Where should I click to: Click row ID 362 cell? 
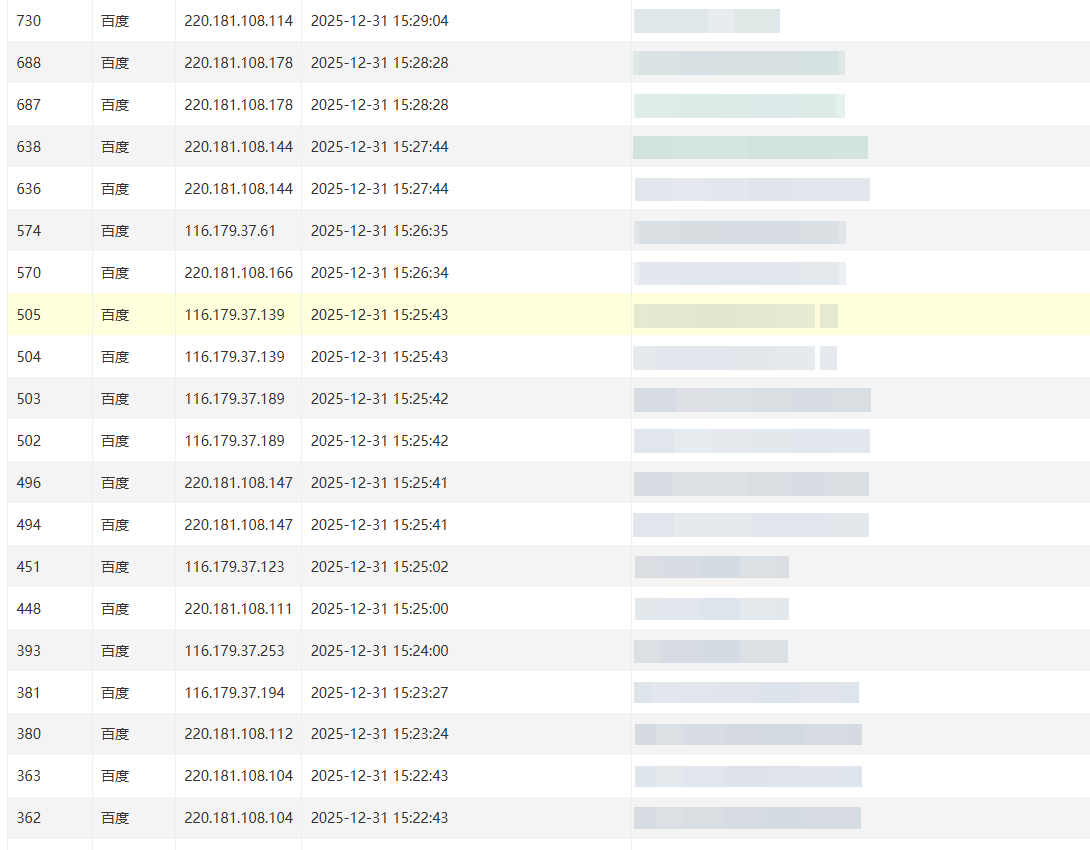(29, 819)
